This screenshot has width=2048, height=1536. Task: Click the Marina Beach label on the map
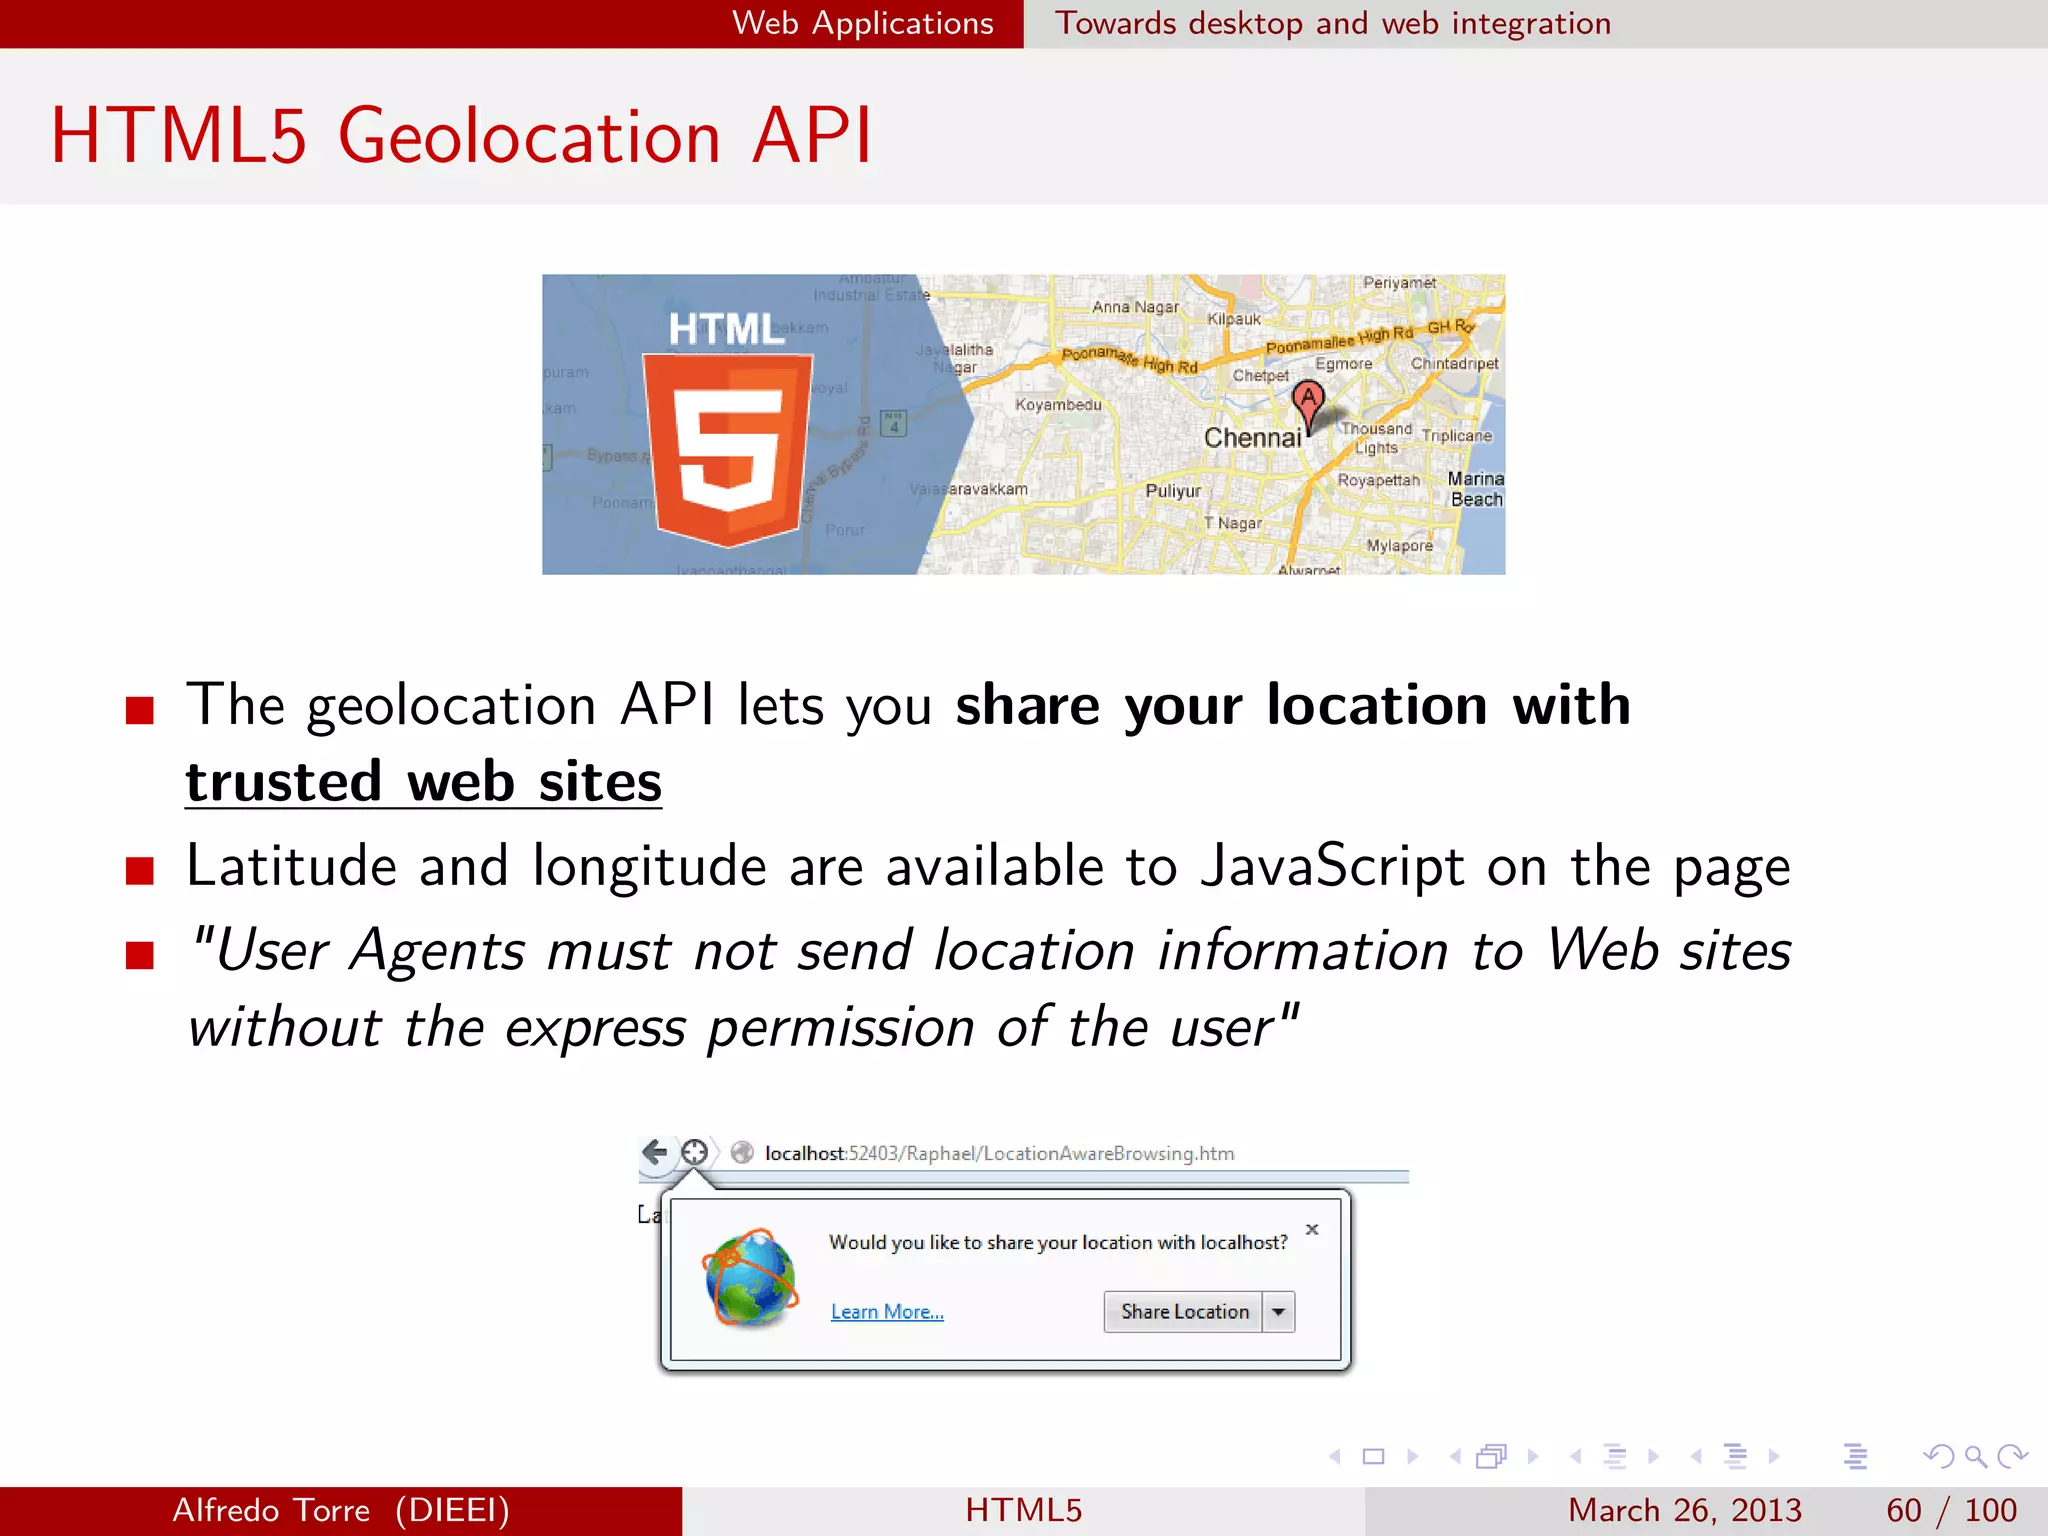click(x=1476, y=489)
